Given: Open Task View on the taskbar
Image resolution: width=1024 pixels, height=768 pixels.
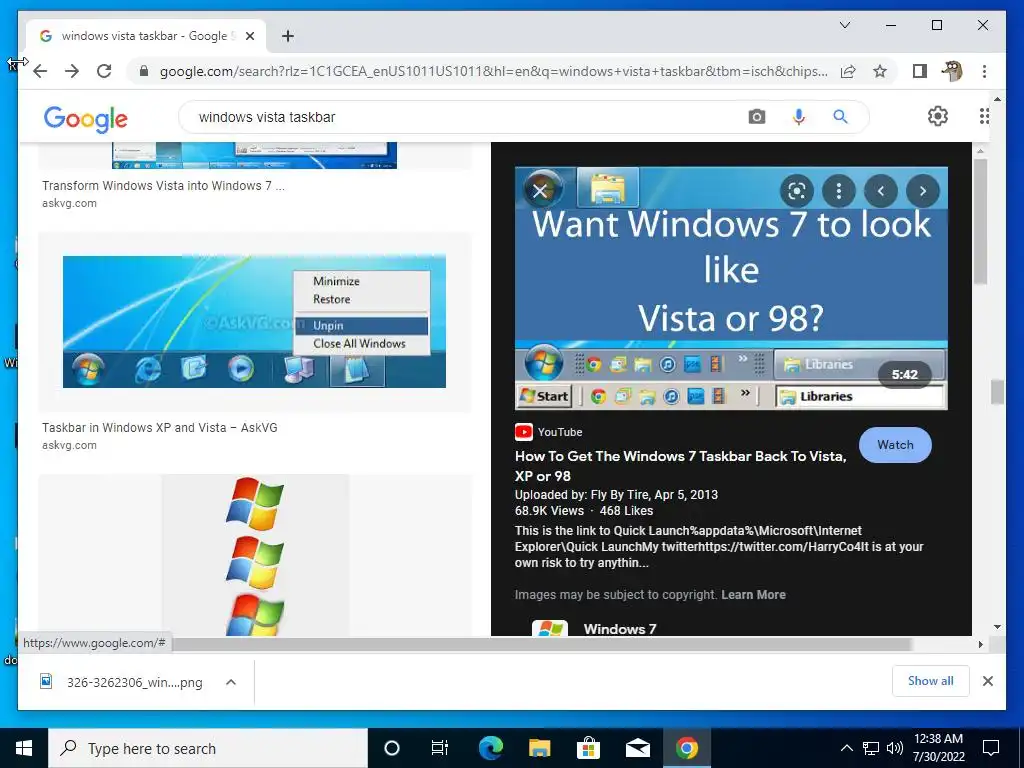Looking at the screenshot, I should tap(440, 748).
